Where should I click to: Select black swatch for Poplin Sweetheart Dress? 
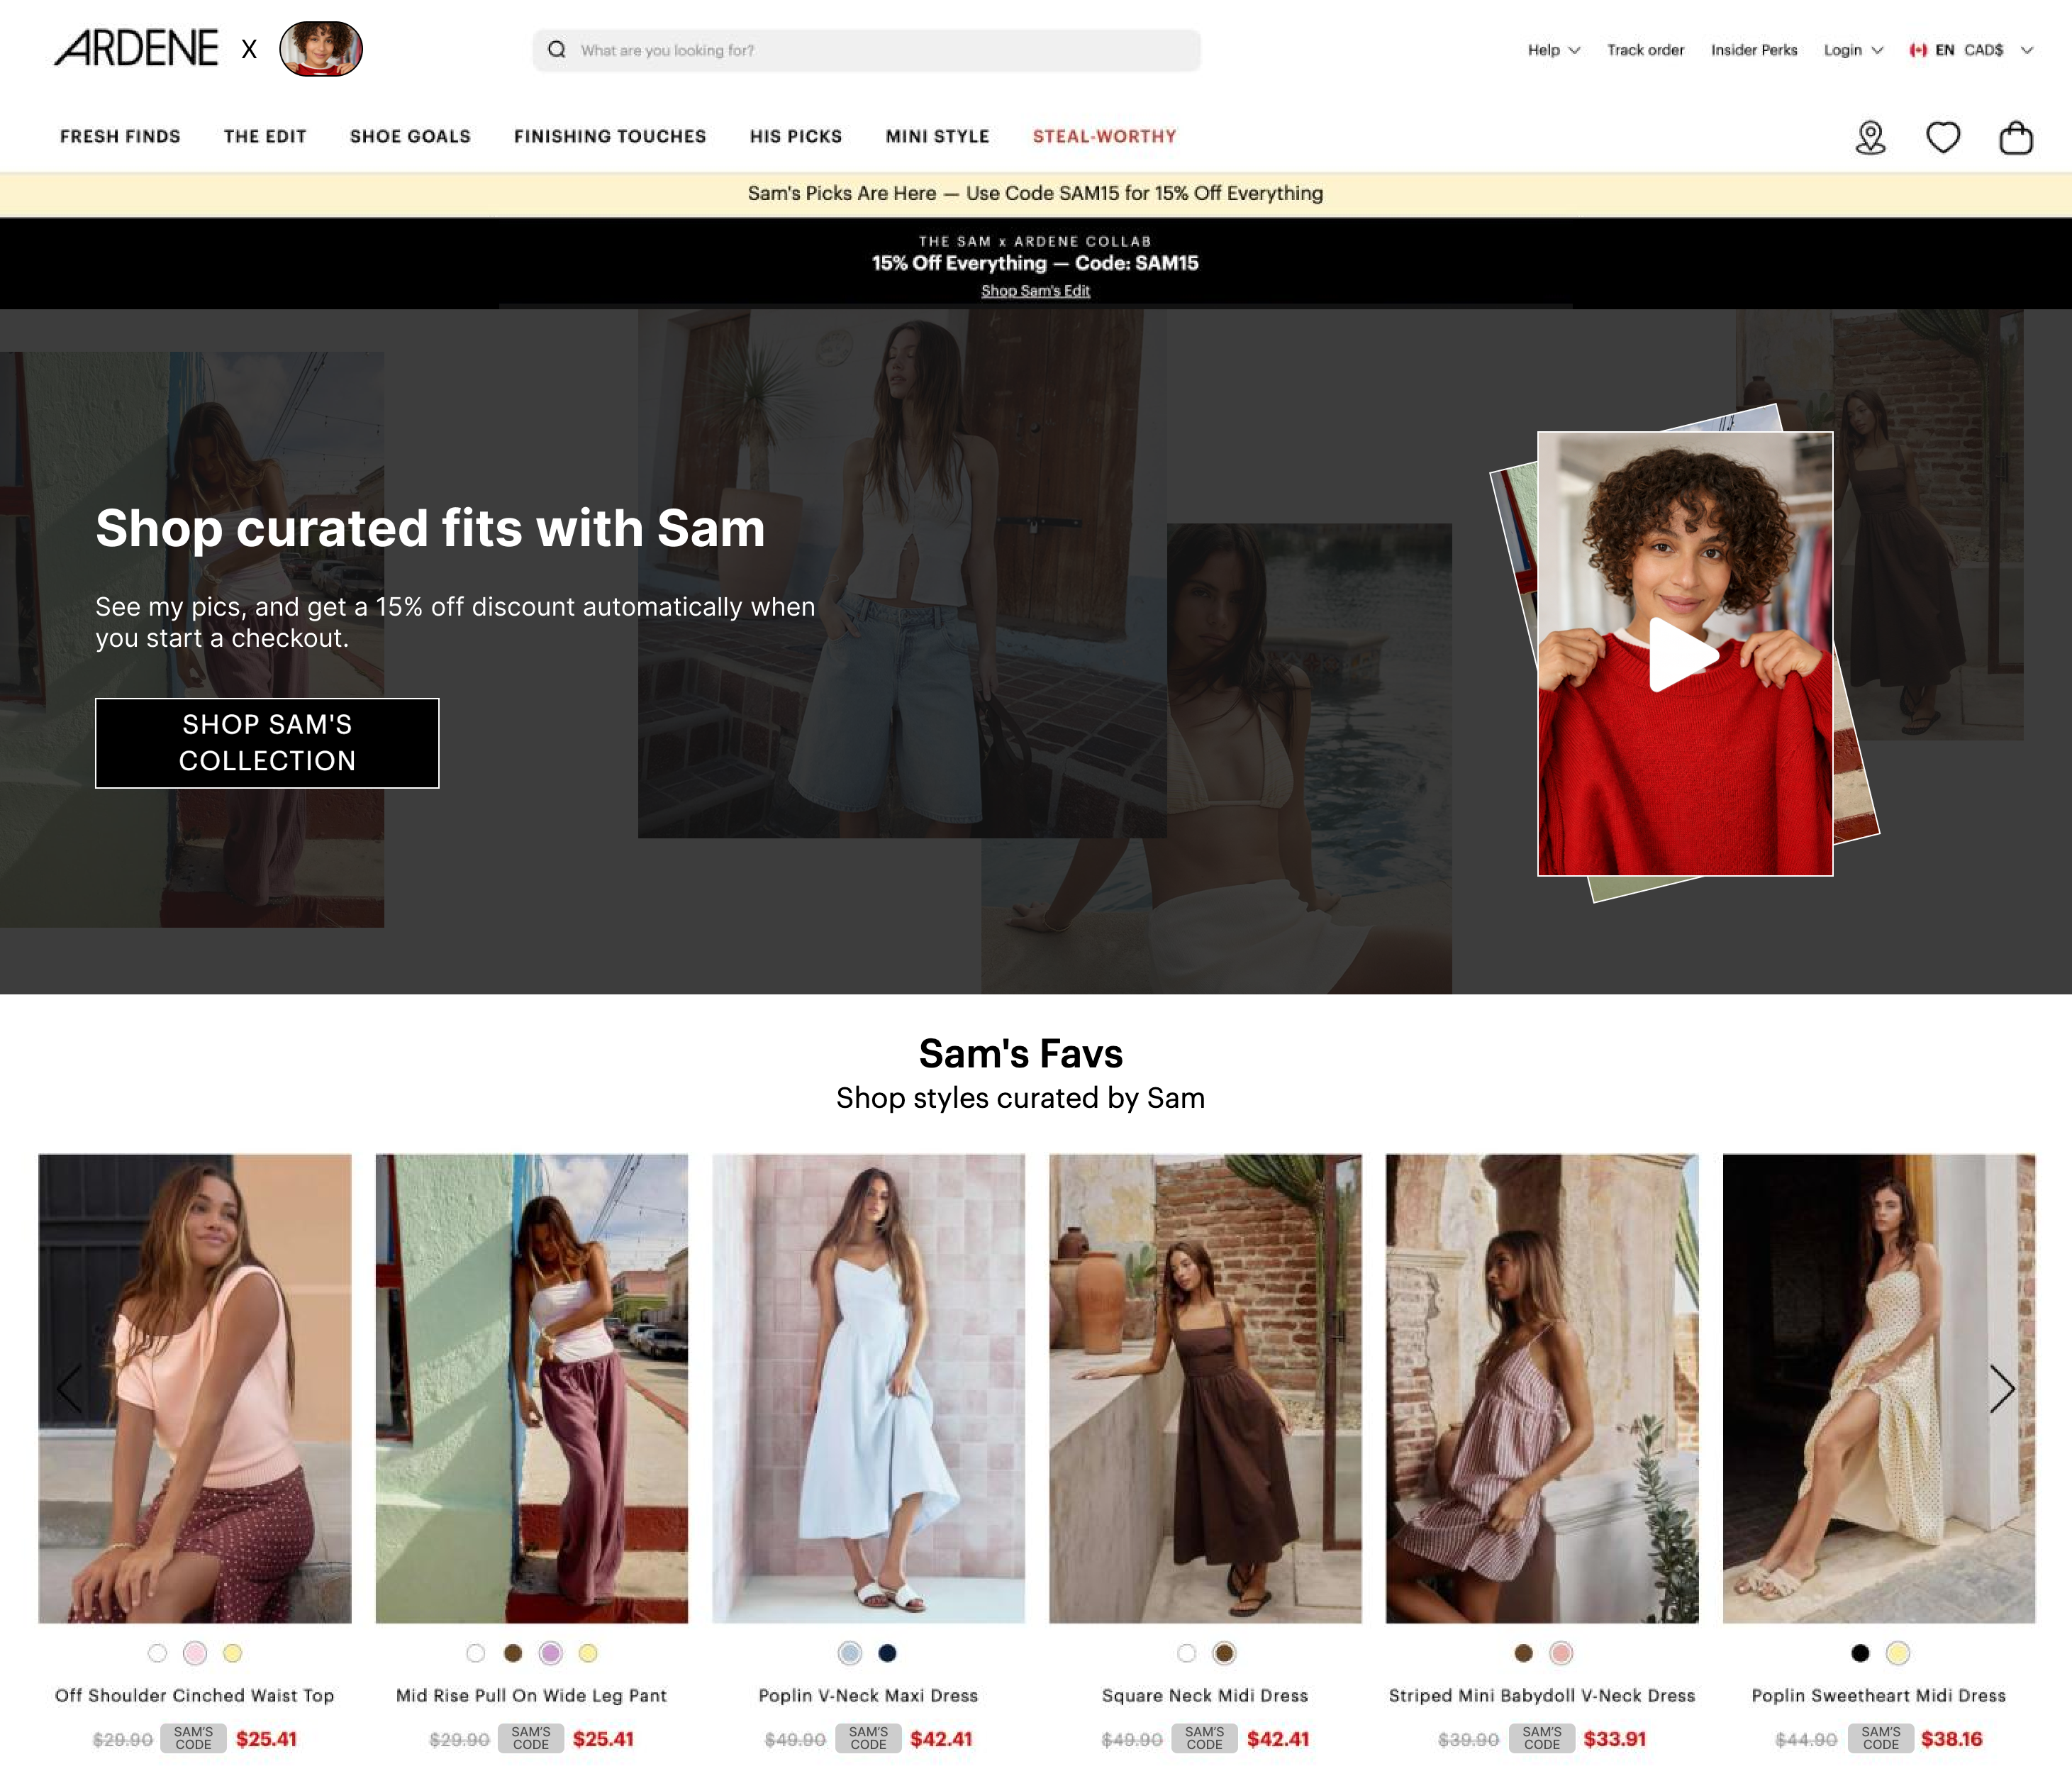click(x=1860, y=1653)
